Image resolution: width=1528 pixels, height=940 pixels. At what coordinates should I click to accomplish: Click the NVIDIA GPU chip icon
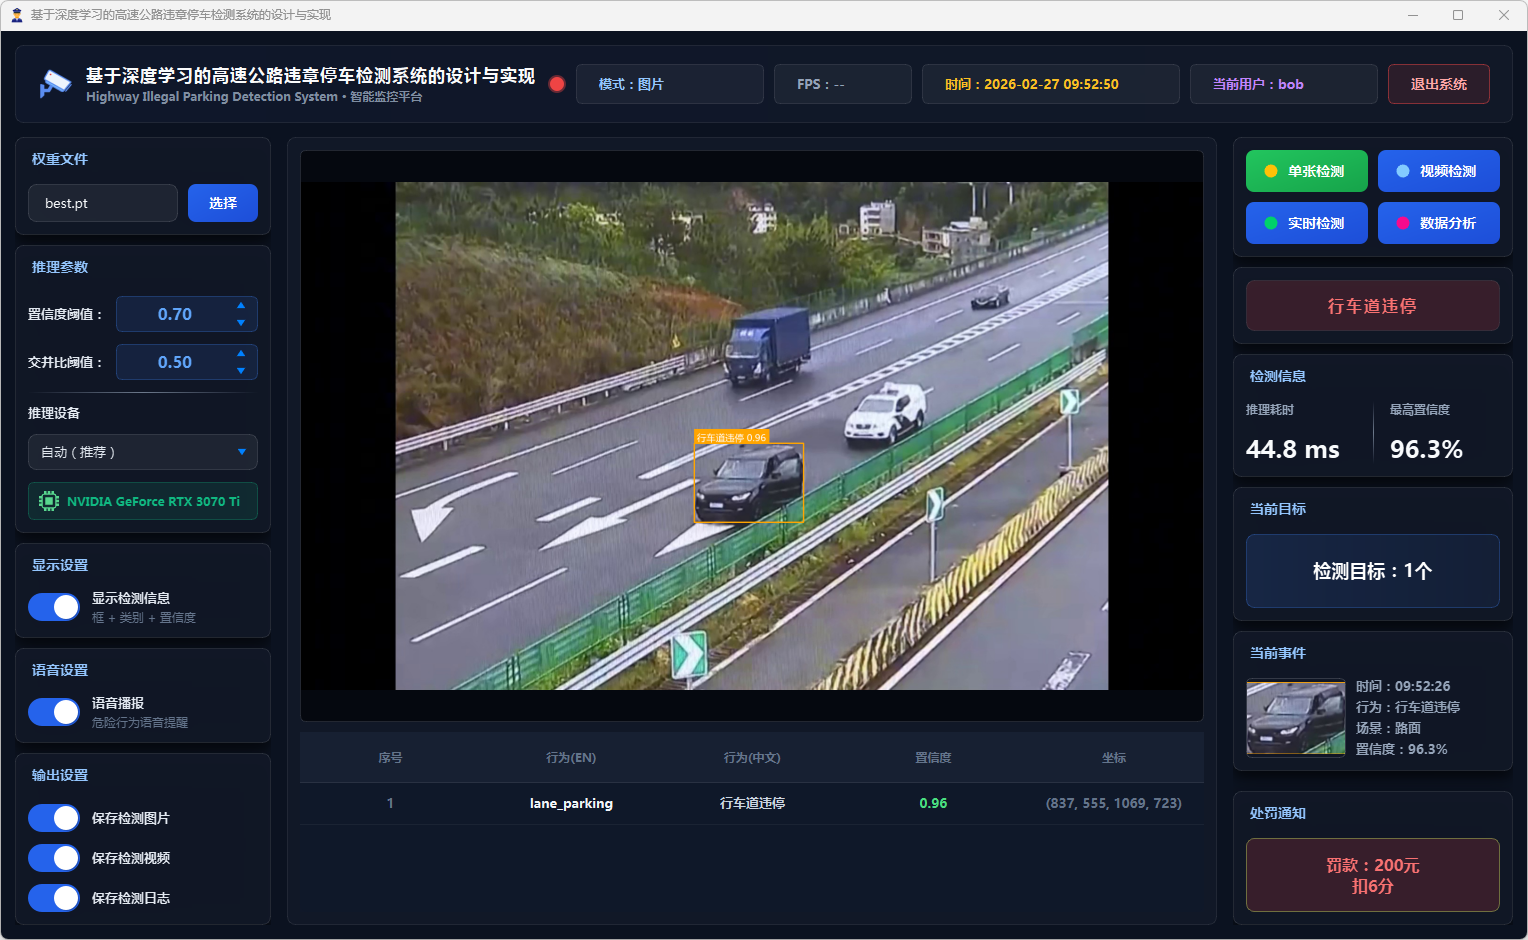tap(48, 501)
